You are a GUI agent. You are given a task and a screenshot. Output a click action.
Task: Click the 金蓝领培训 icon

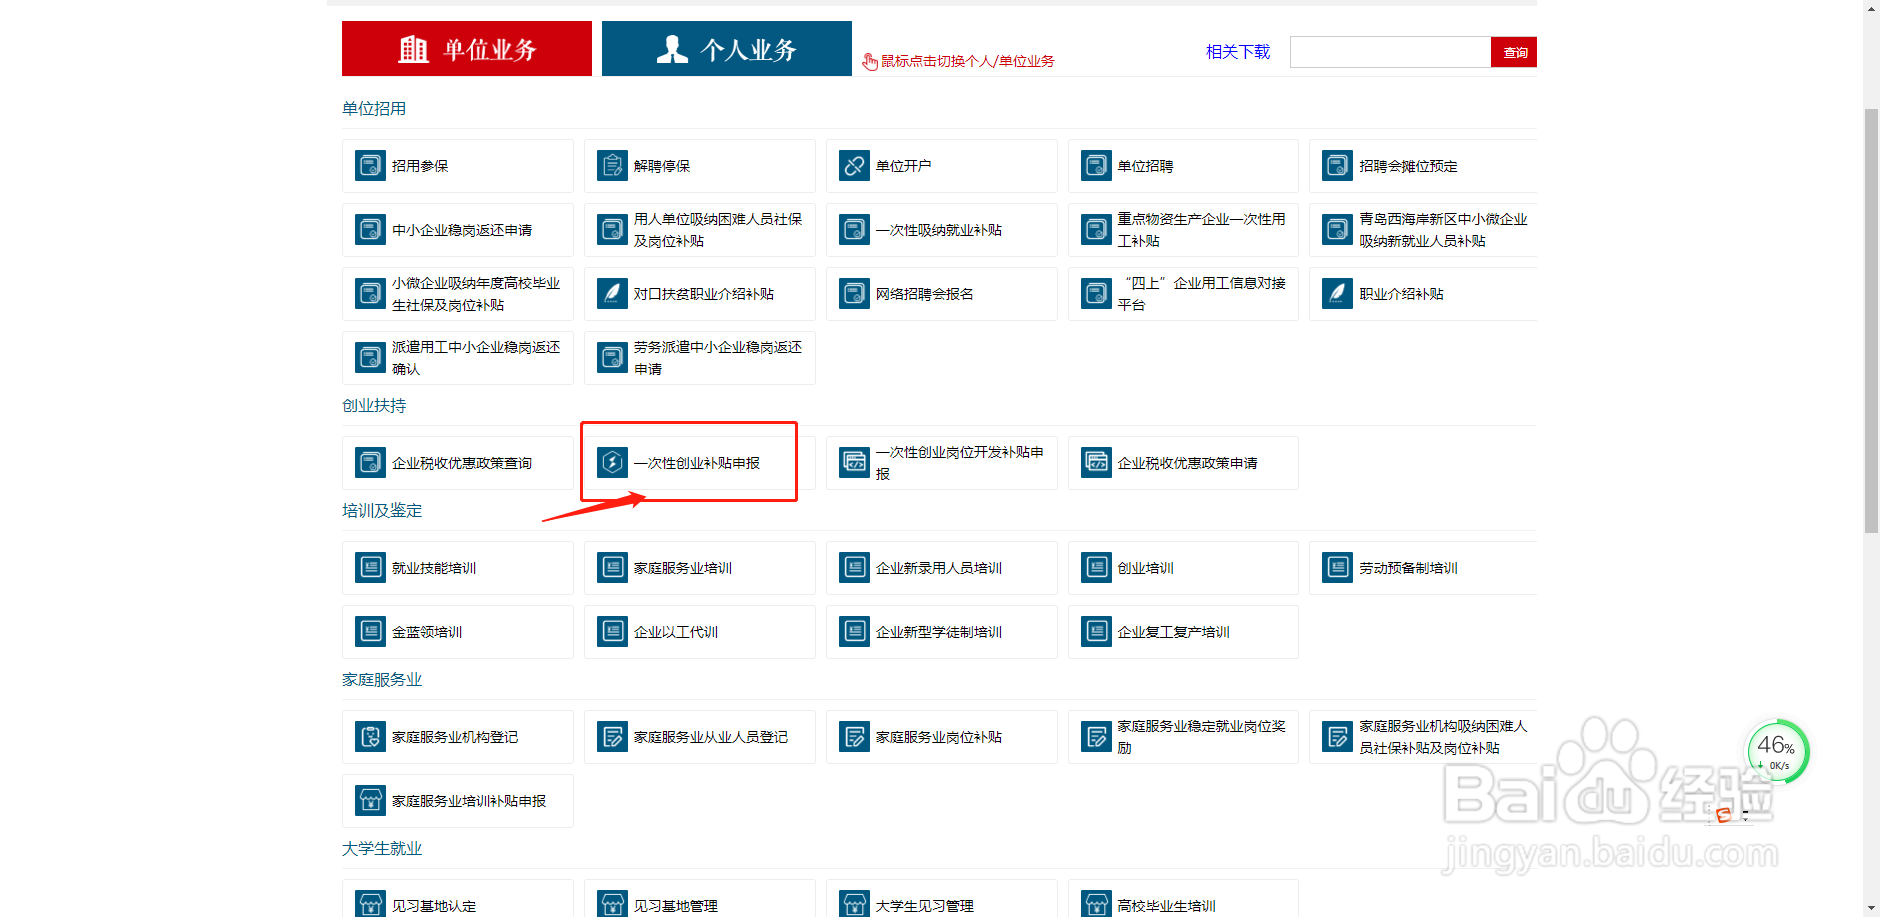(370, 632)
